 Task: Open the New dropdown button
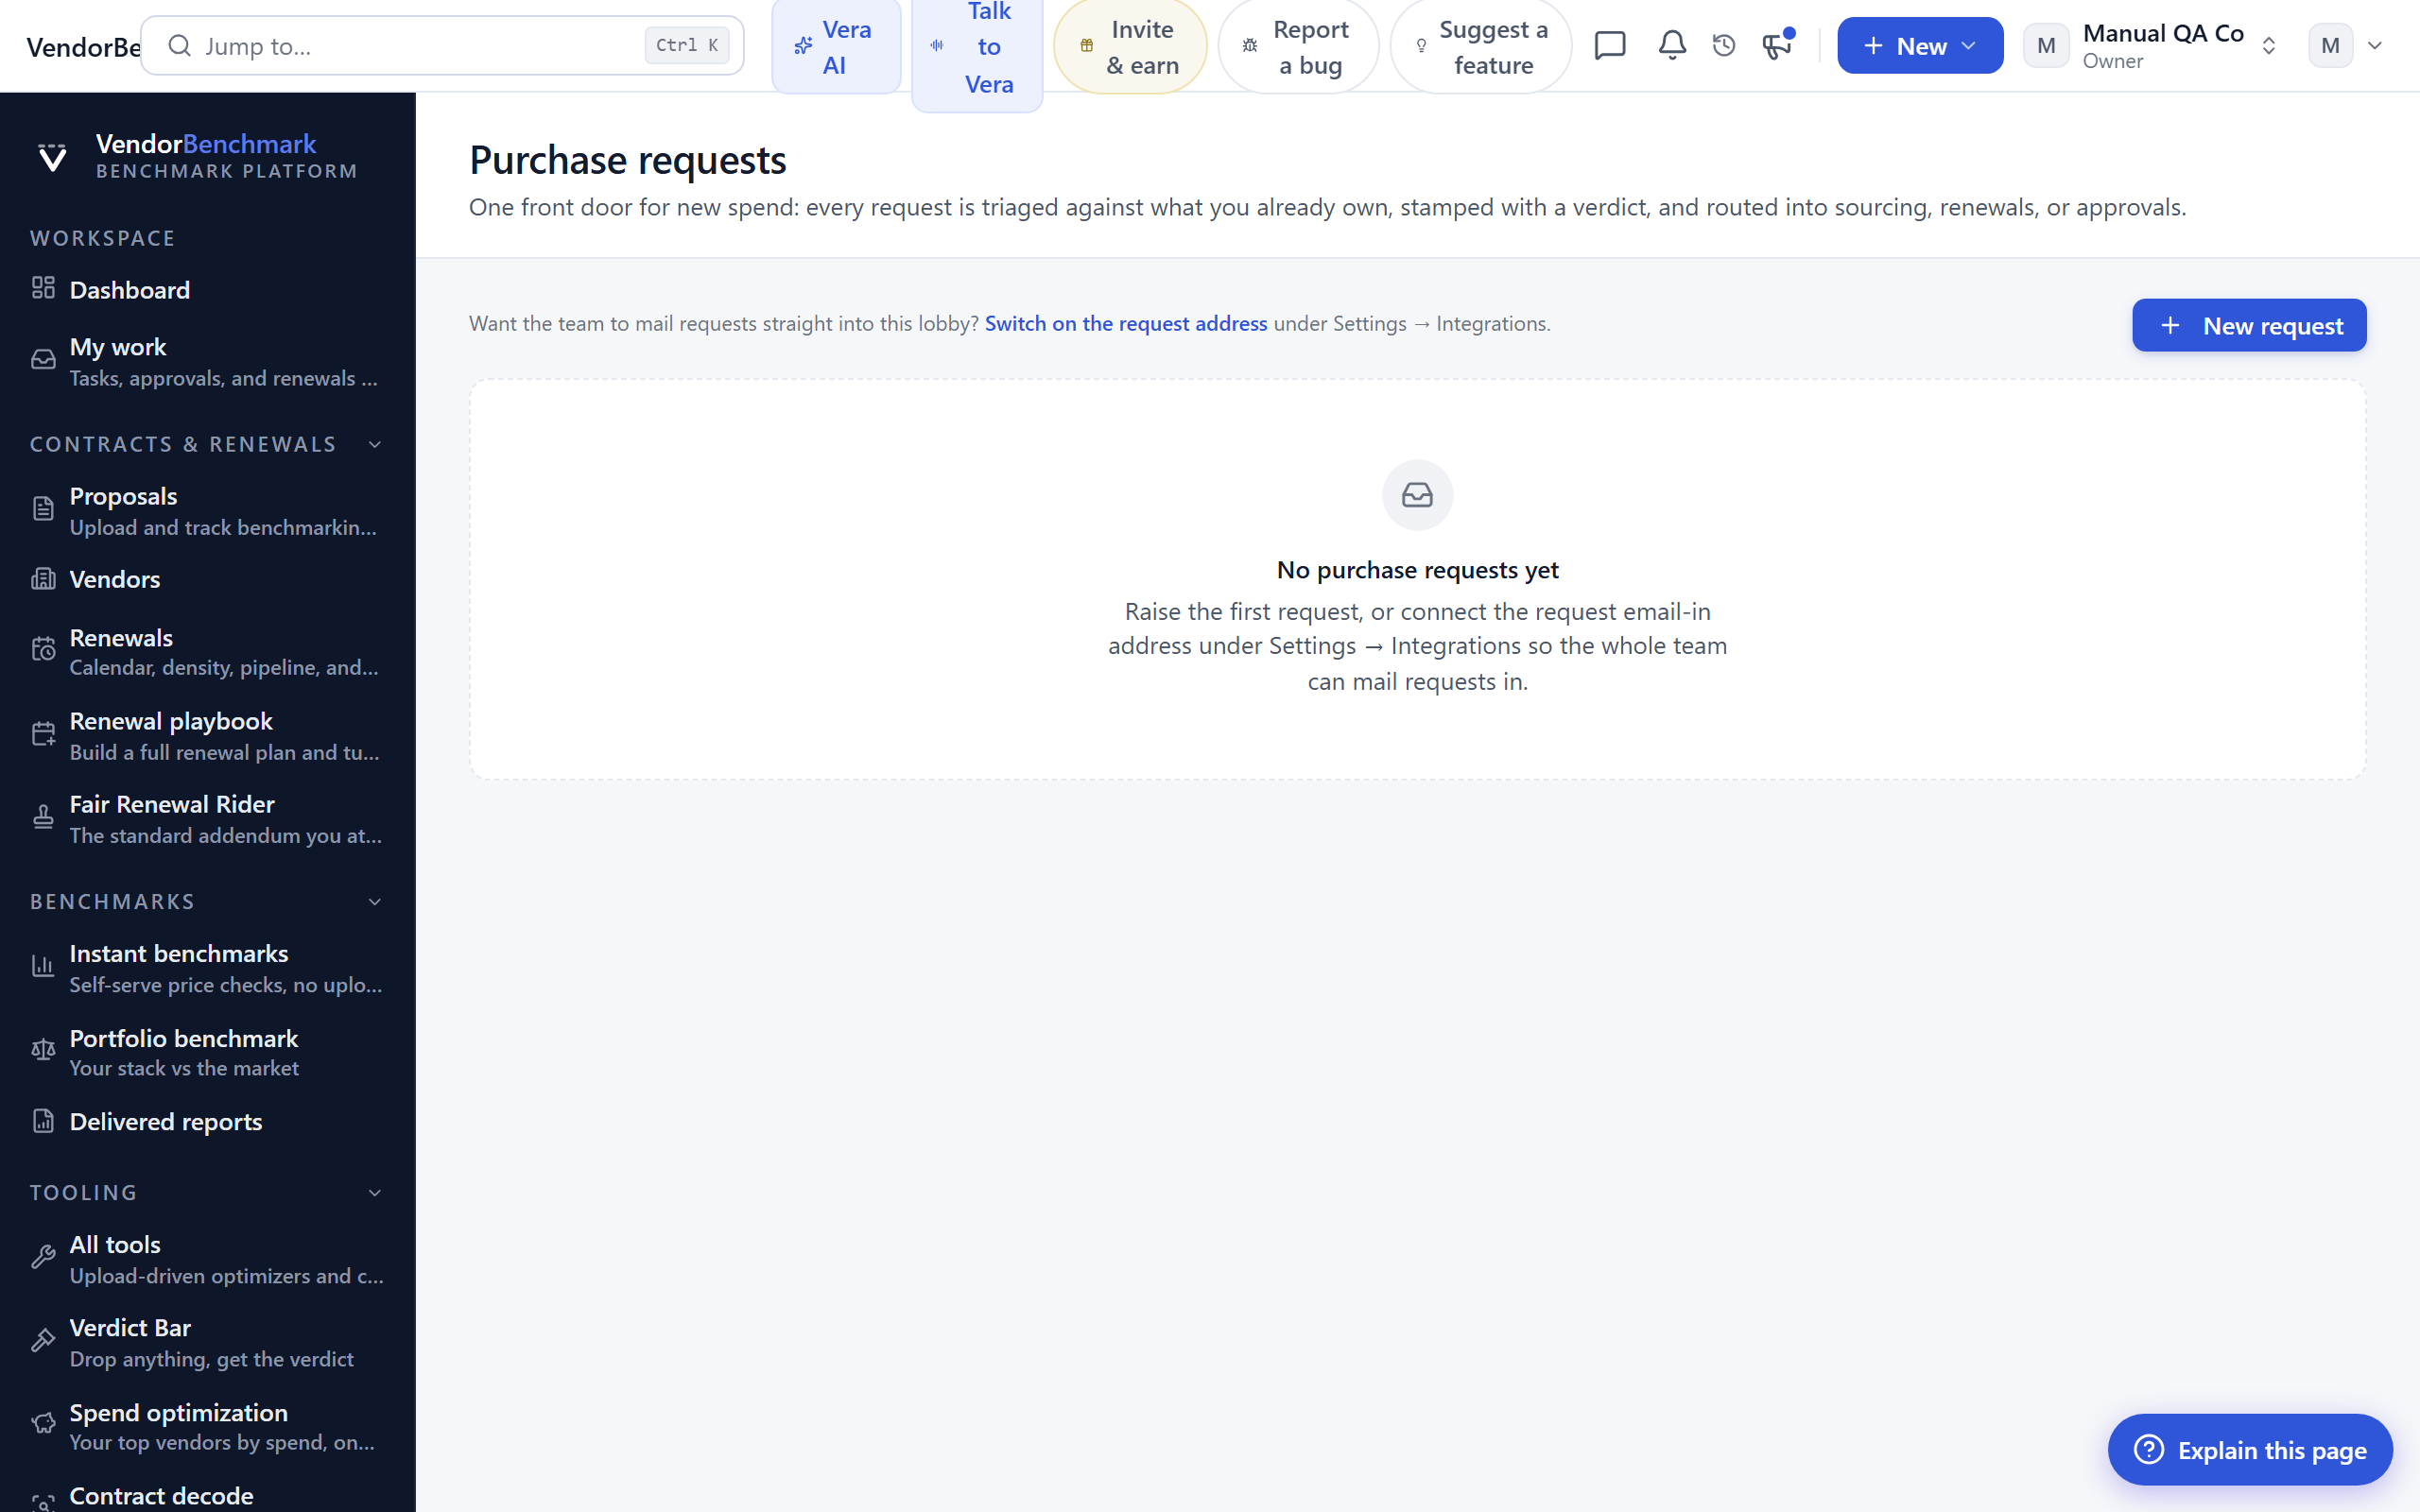(1920, 46)
